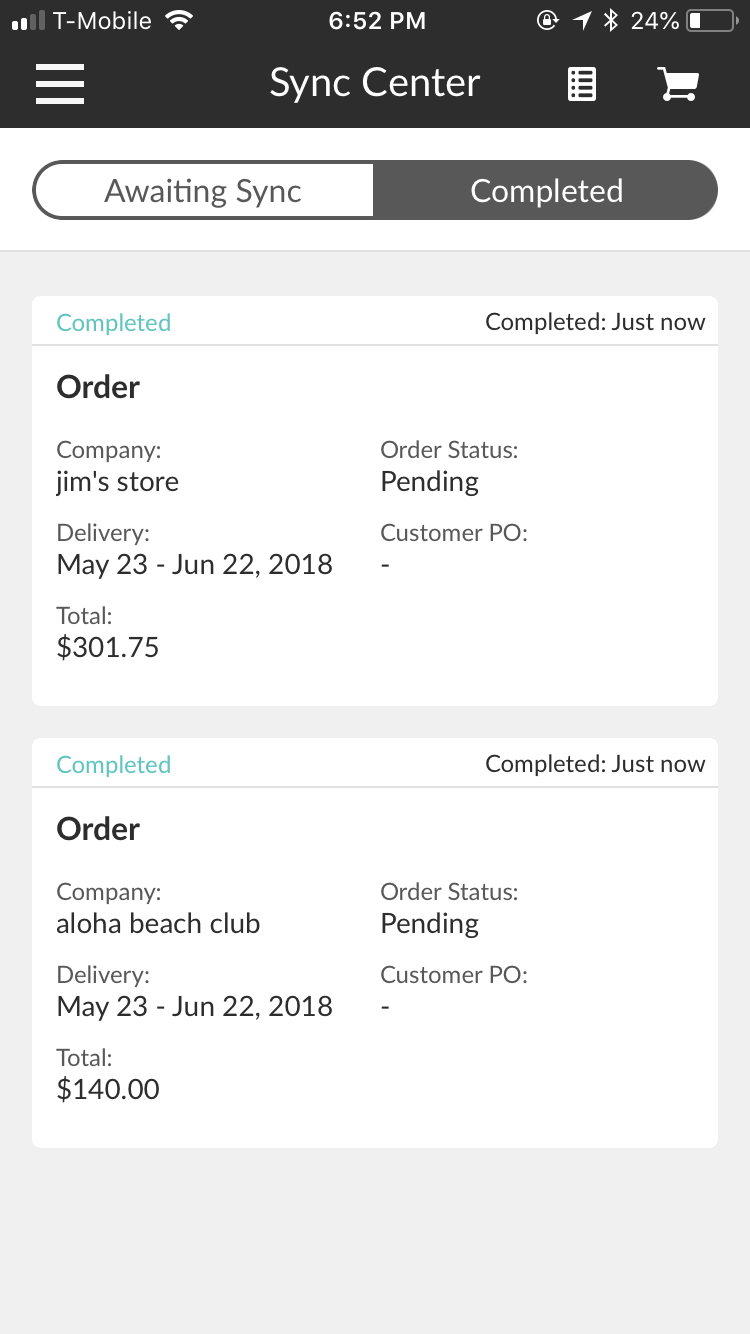This screenshot has height=1334, width=750.
Task: Tap Pending status of jim's store order
Action: click(430, 482)
